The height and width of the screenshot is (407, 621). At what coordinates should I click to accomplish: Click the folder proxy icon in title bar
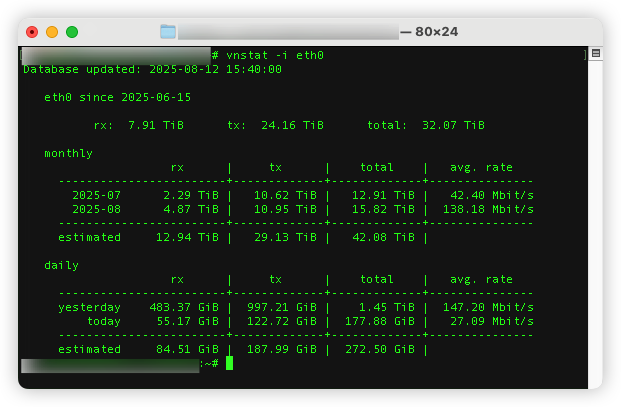click(x=168, y=32)
